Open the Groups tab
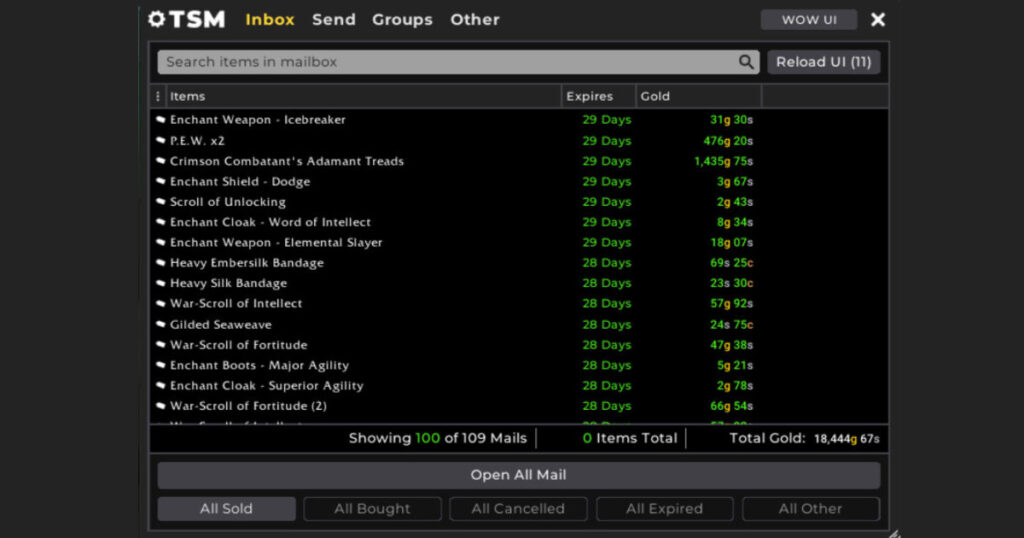Viewport: 1024px width, 538px height. click(402, 20)
